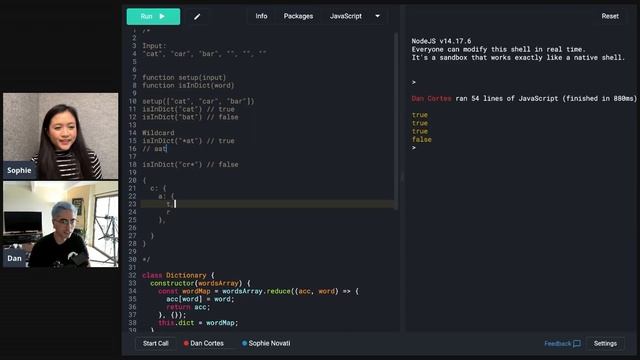Open the Packages tab
Screen dimensions: 640x360
(x=298, y=16)
